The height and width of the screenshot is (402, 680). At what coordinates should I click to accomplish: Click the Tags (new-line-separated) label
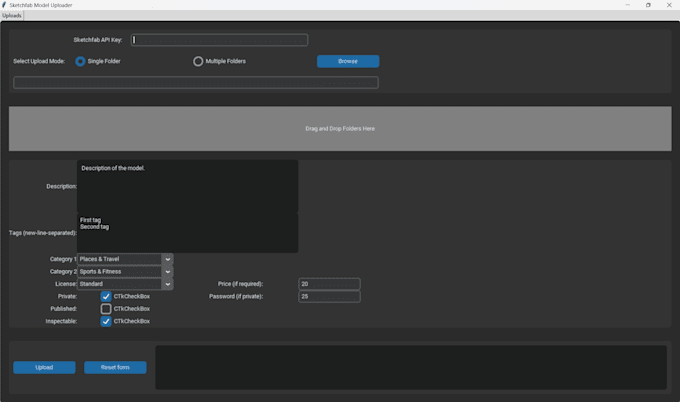42,233
